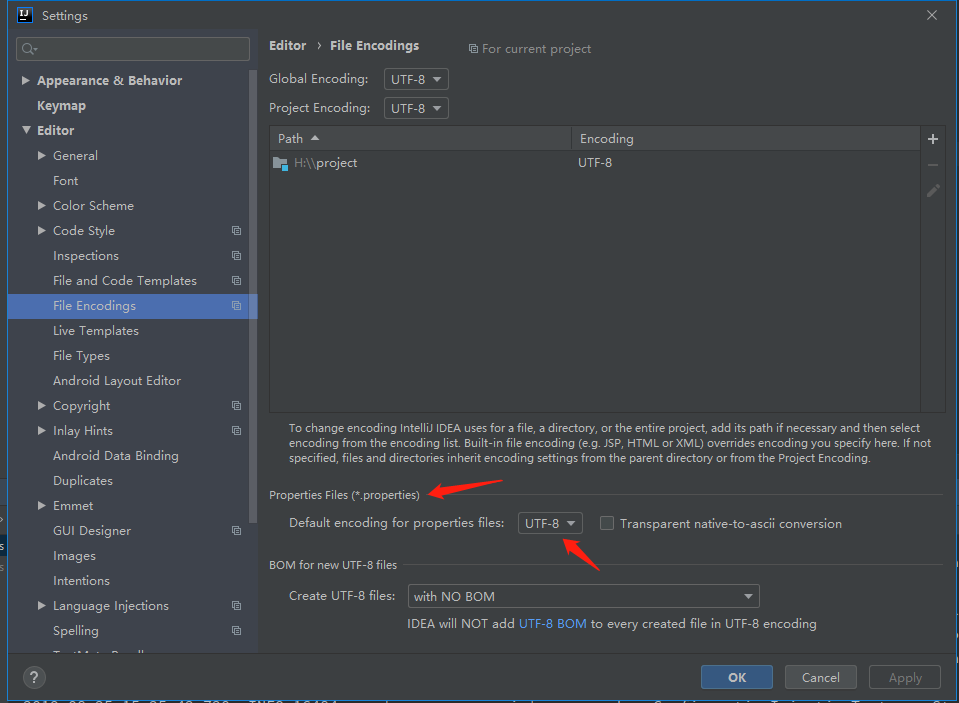Open Images settings
The width and height of the screenshot is (959, 703).
tap(74, 556)
